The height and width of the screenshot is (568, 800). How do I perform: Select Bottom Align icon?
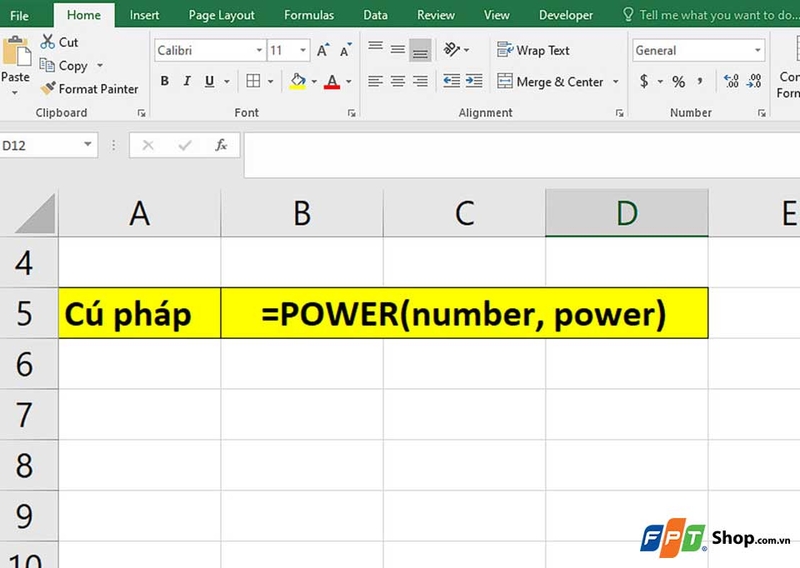tap(420, 50)
